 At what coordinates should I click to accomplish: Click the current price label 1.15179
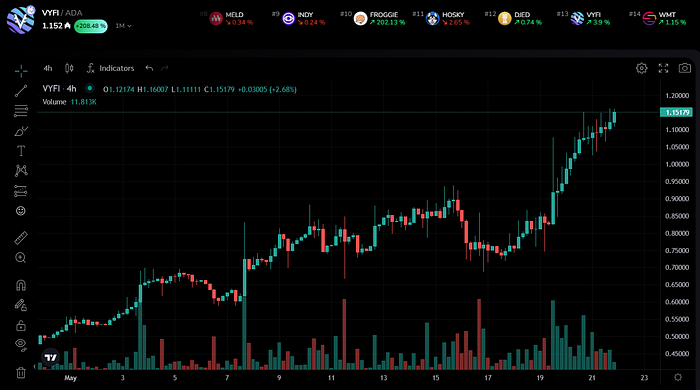[676, 112]
